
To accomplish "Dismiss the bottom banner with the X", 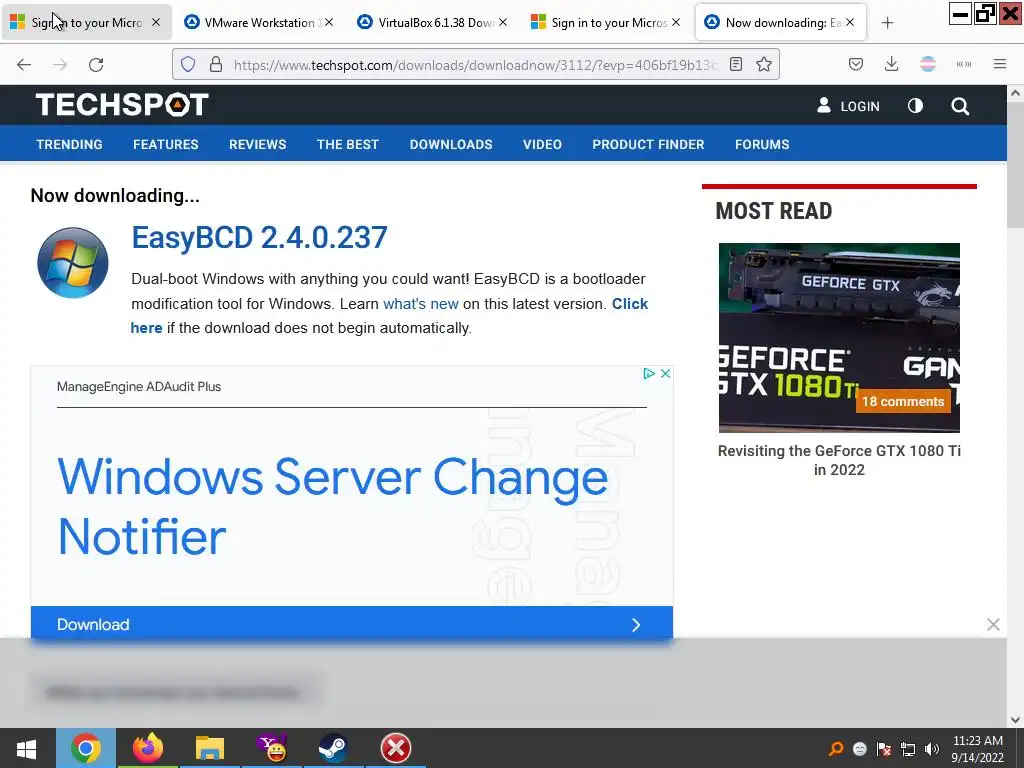I will [993, 625].
